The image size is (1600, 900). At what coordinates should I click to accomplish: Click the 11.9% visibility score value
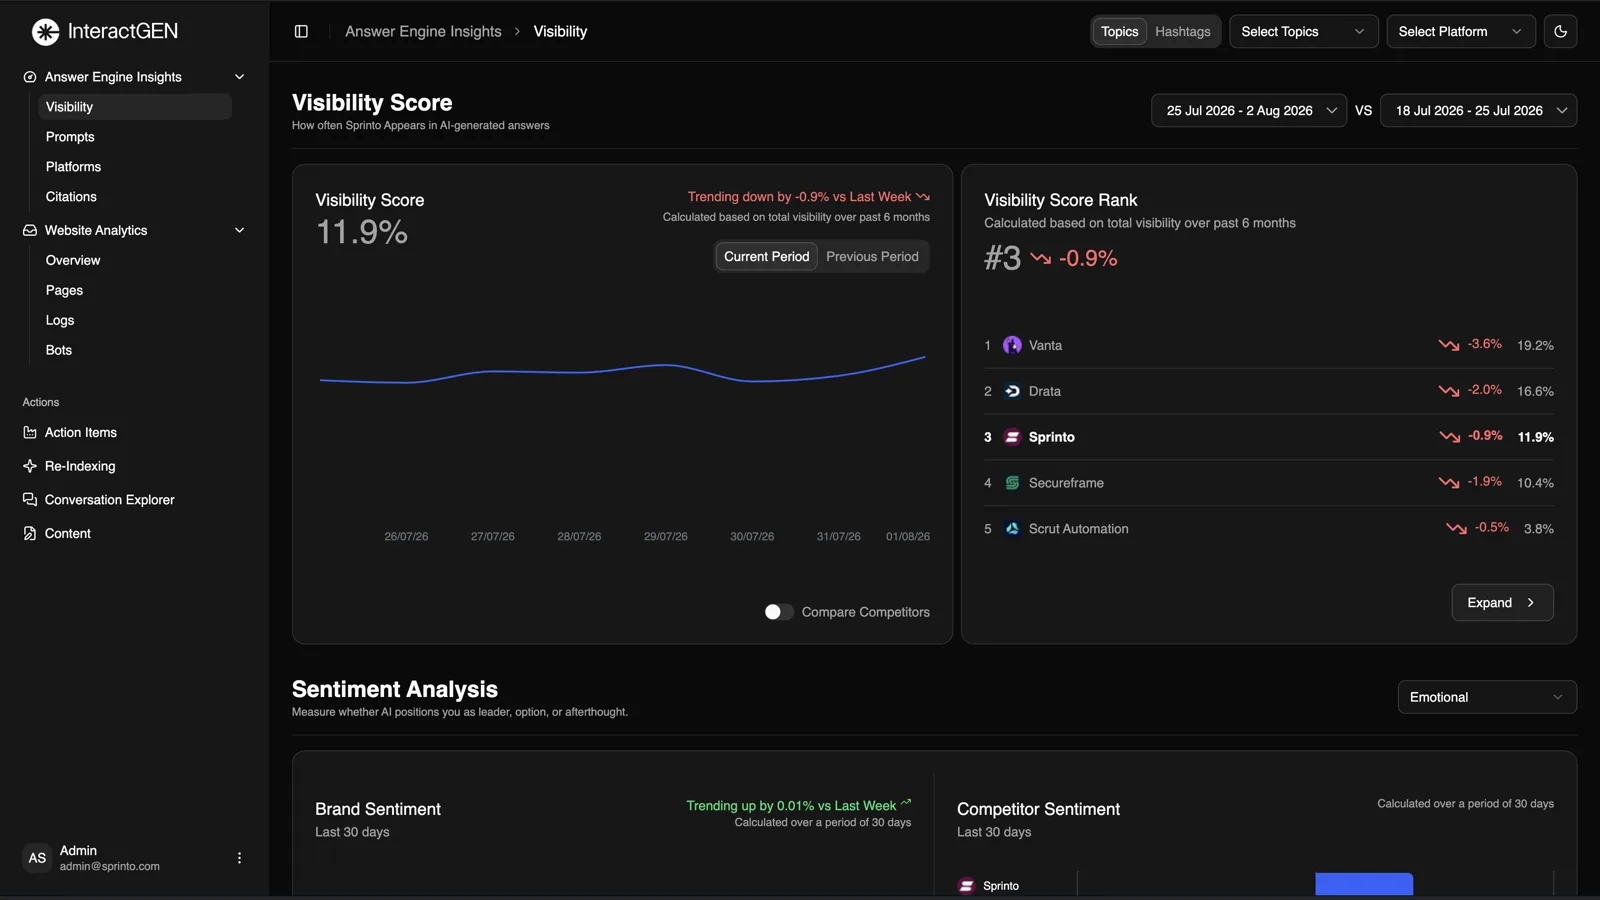362,233
